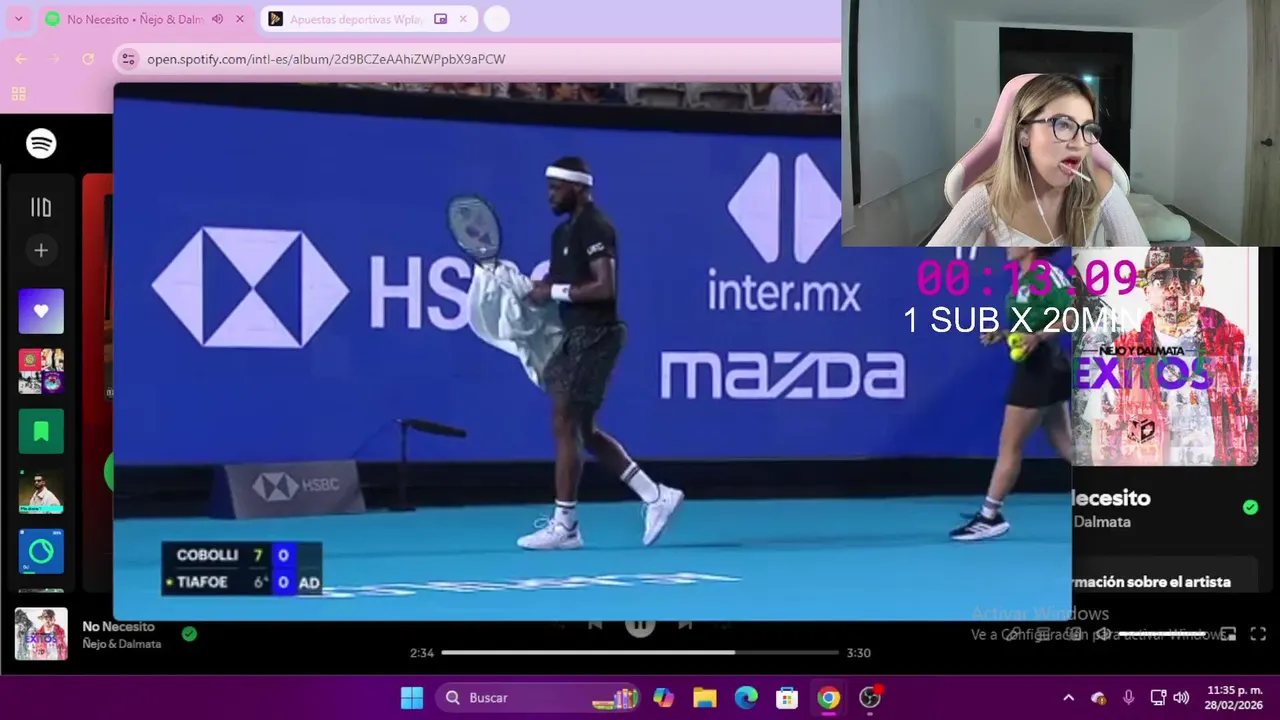Close the Wplay browser tab
Image resolution: width=1280 pixels, height=720 pixels.
tap(462, 19)
